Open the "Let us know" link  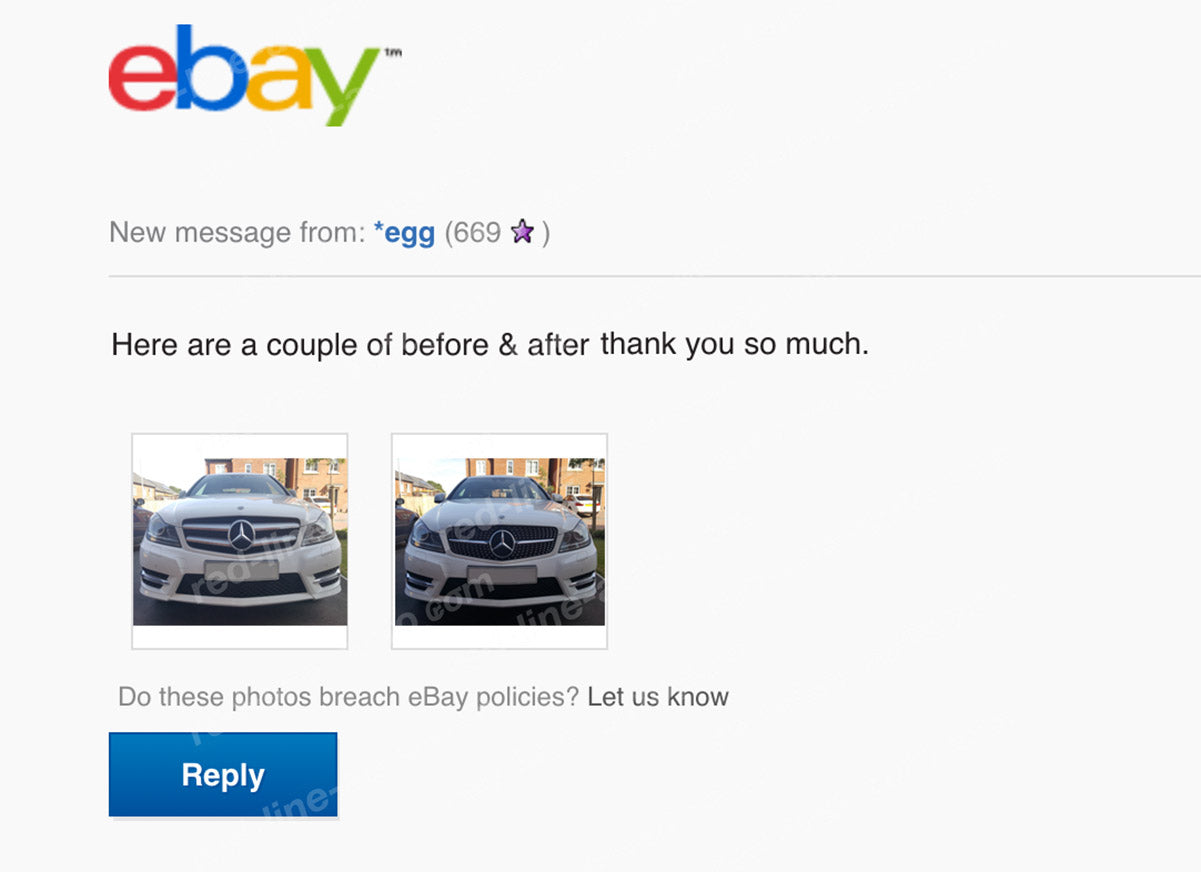click(x=658, y=697)
